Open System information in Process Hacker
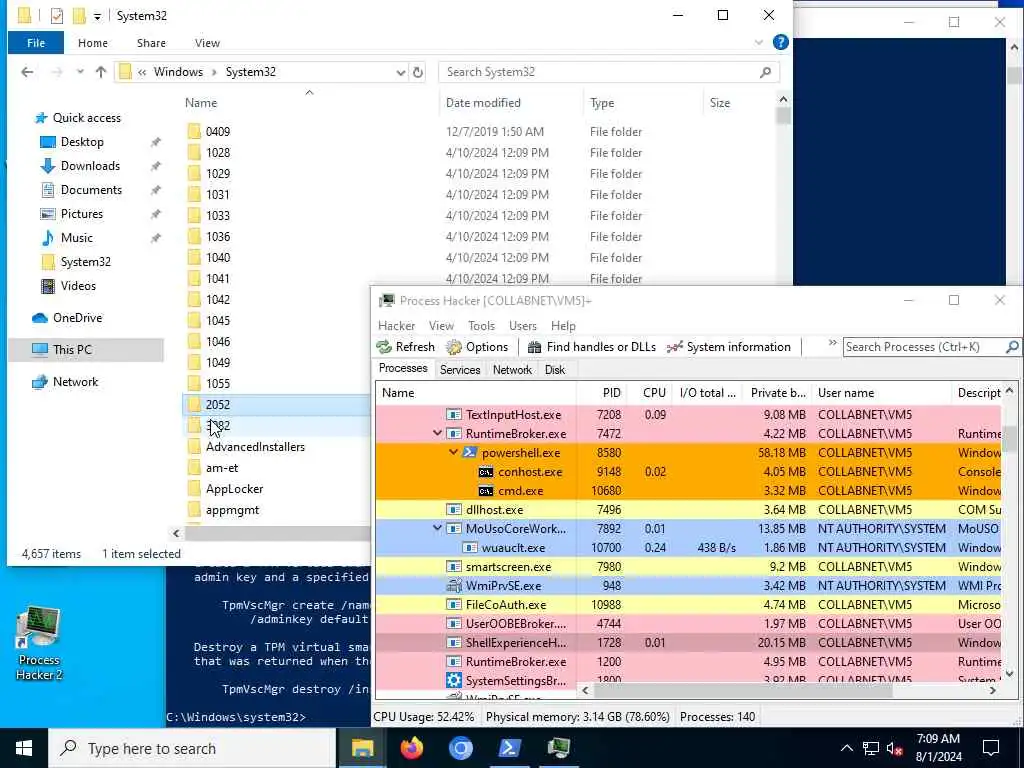 [x=729, y=347]
